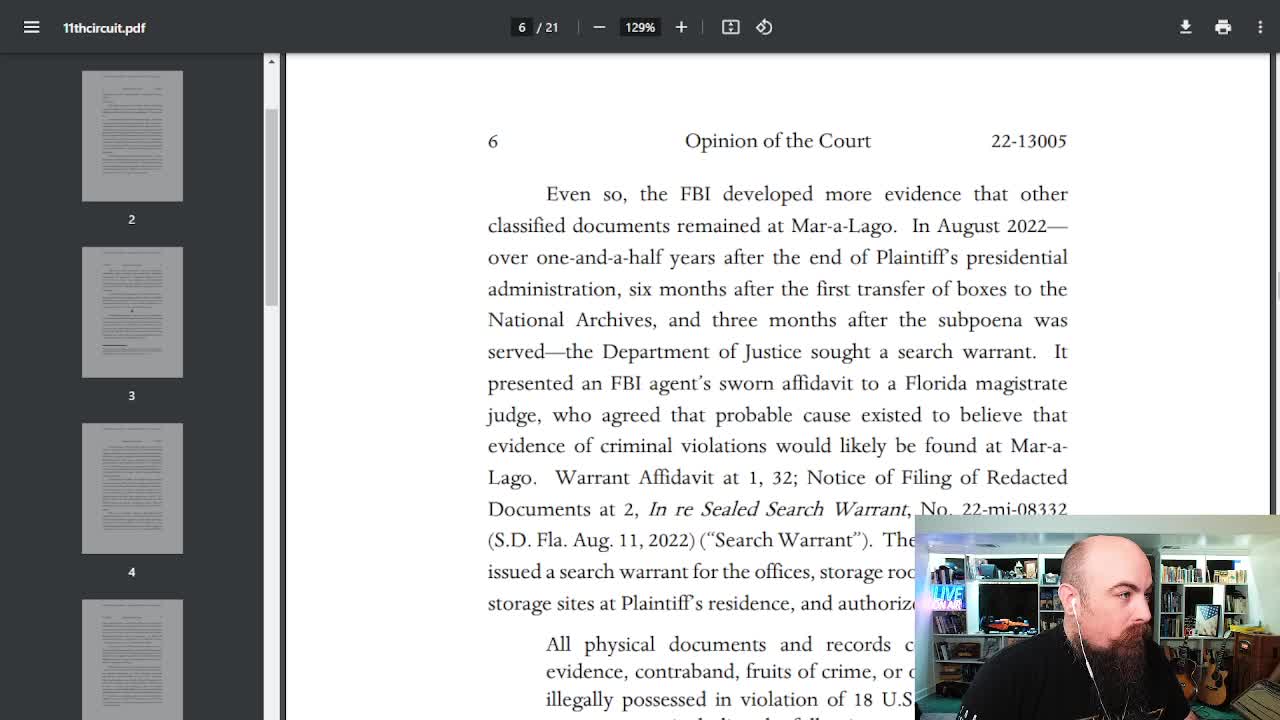Open page 2 thumbnail
This screenshot has width=1280, height=720.
point(132,135)
